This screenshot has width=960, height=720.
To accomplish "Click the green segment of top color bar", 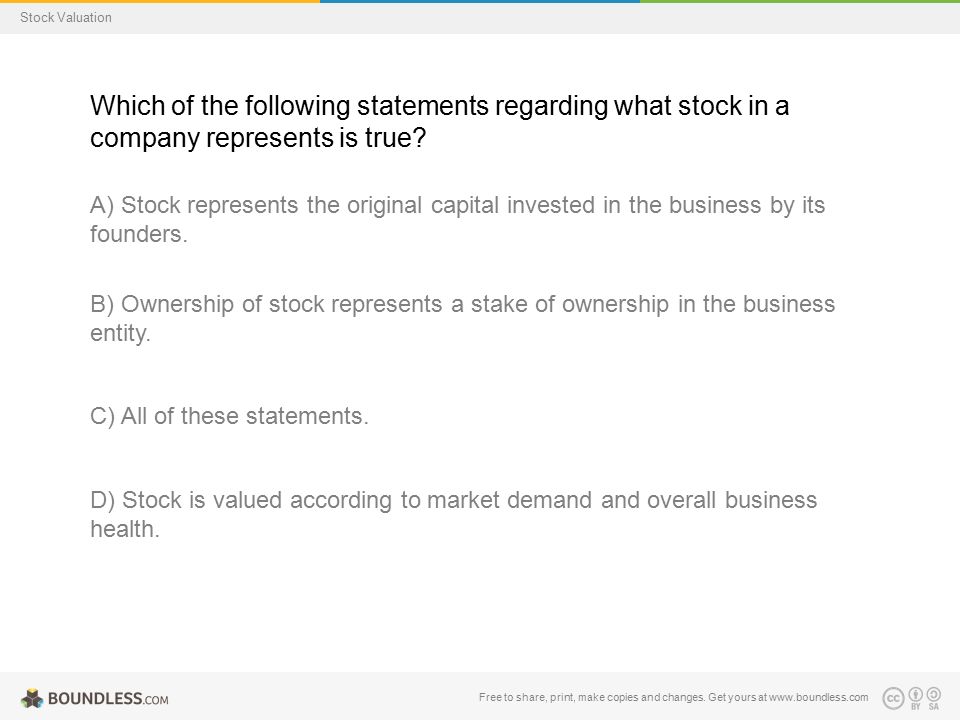I will point(800,1).
